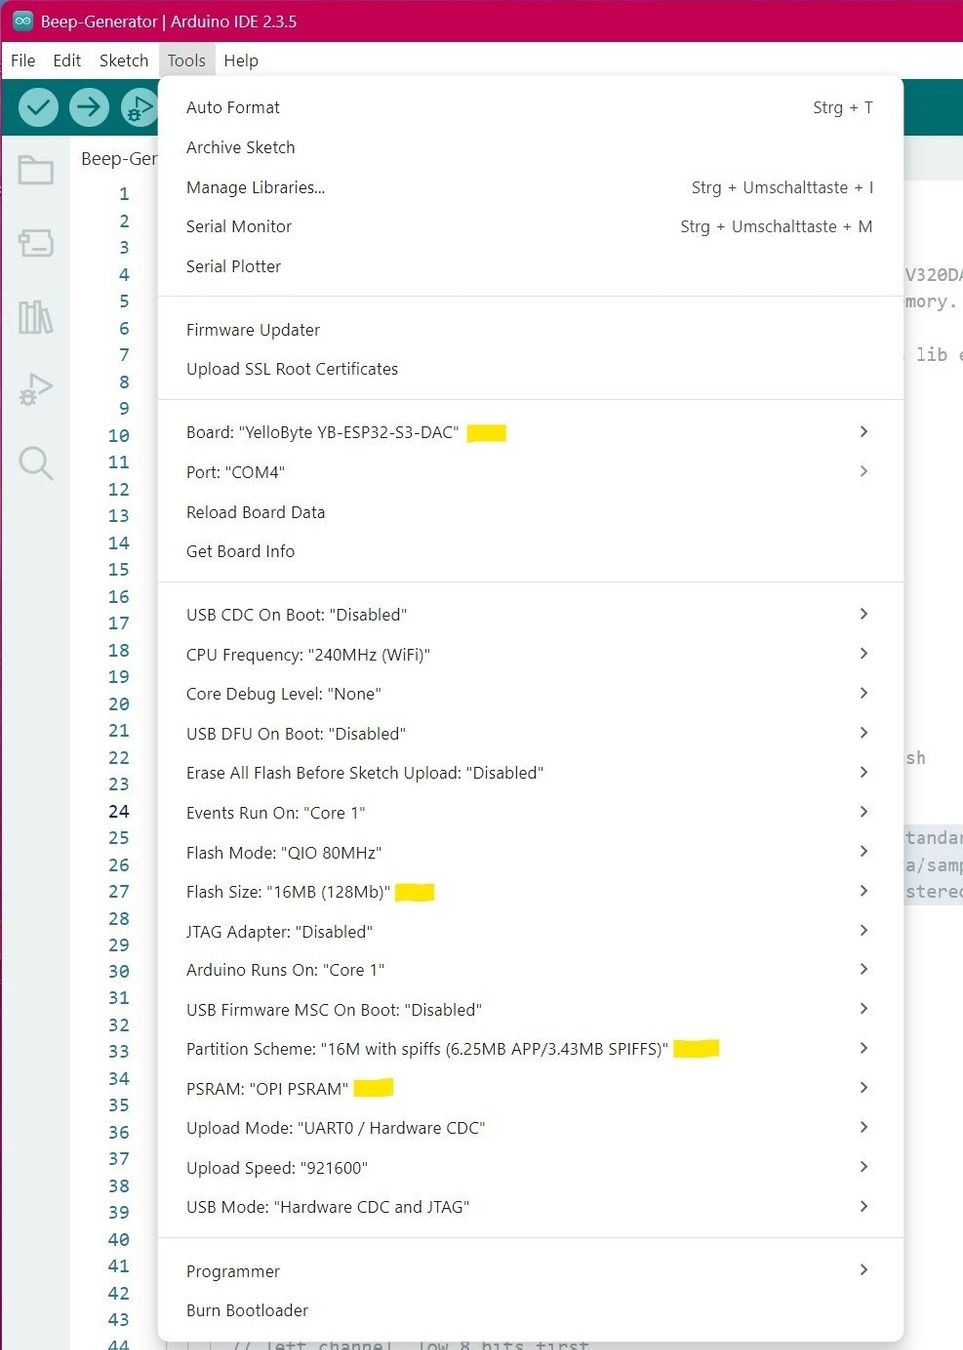Screen dimensions: 963x1350
Task: Expand USB CDC On Boot options
Action: coord(530,615)
